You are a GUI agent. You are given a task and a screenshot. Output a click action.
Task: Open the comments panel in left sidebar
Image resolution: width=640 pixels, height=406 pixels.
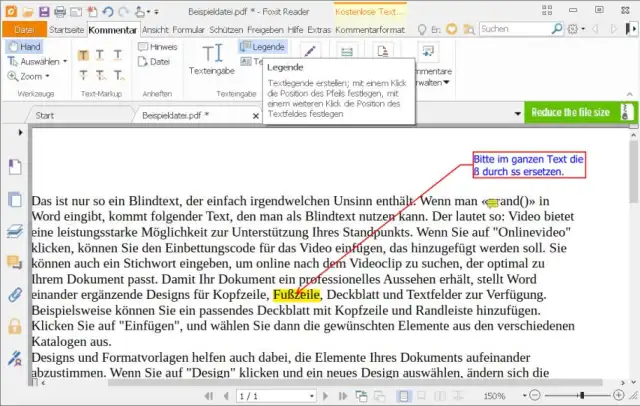coord(15,262)
